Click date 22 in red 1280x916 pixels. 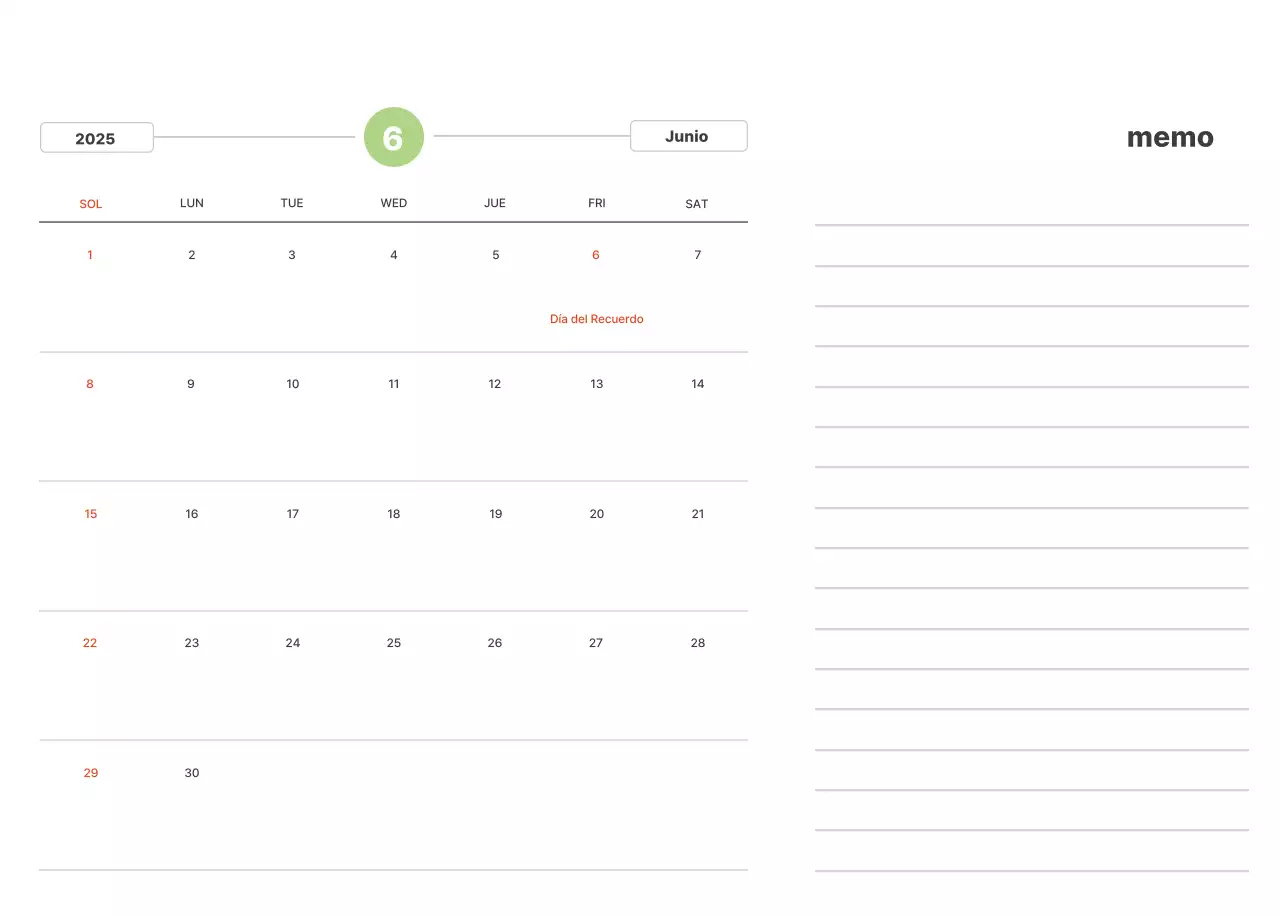[x=90, y=643]
